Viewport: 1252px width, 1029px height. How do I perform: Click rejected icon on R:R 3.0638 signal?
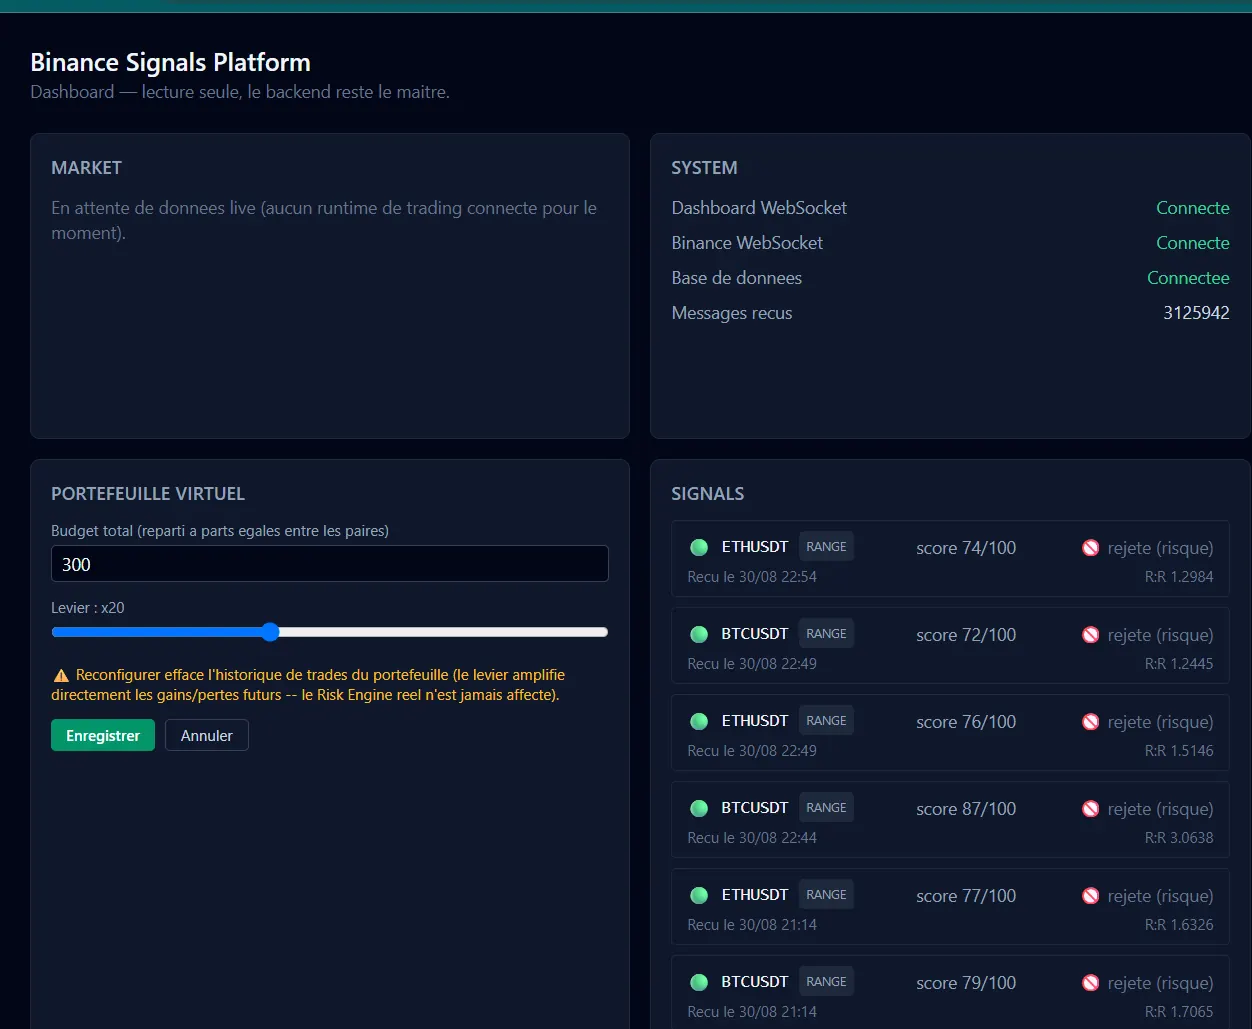pyautogui.click(x=1090, y=809)
